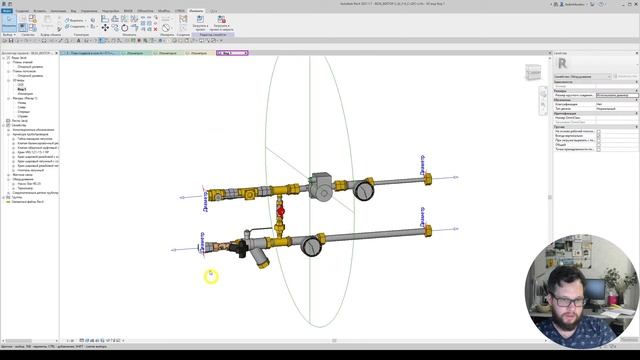
Task: Click the Paste clipboard icon in ribbon
Action: [48, 22]
